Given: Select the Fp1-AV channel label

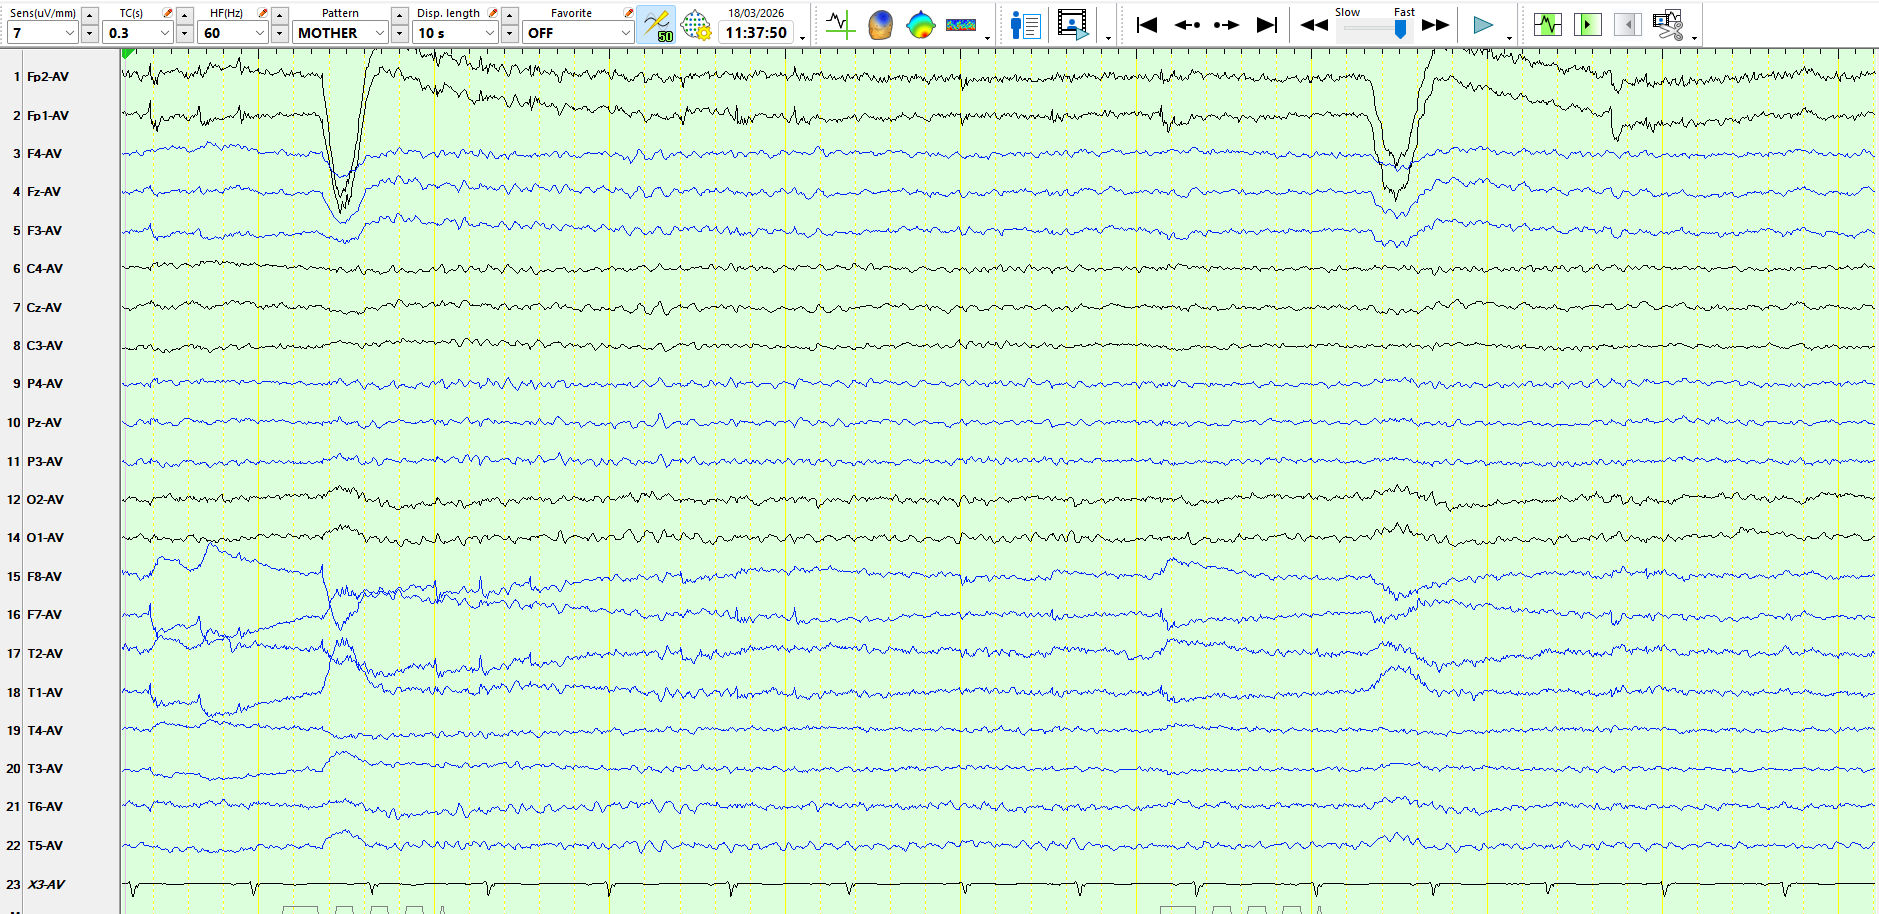Looking at the screenshot, I should point(48,116).
